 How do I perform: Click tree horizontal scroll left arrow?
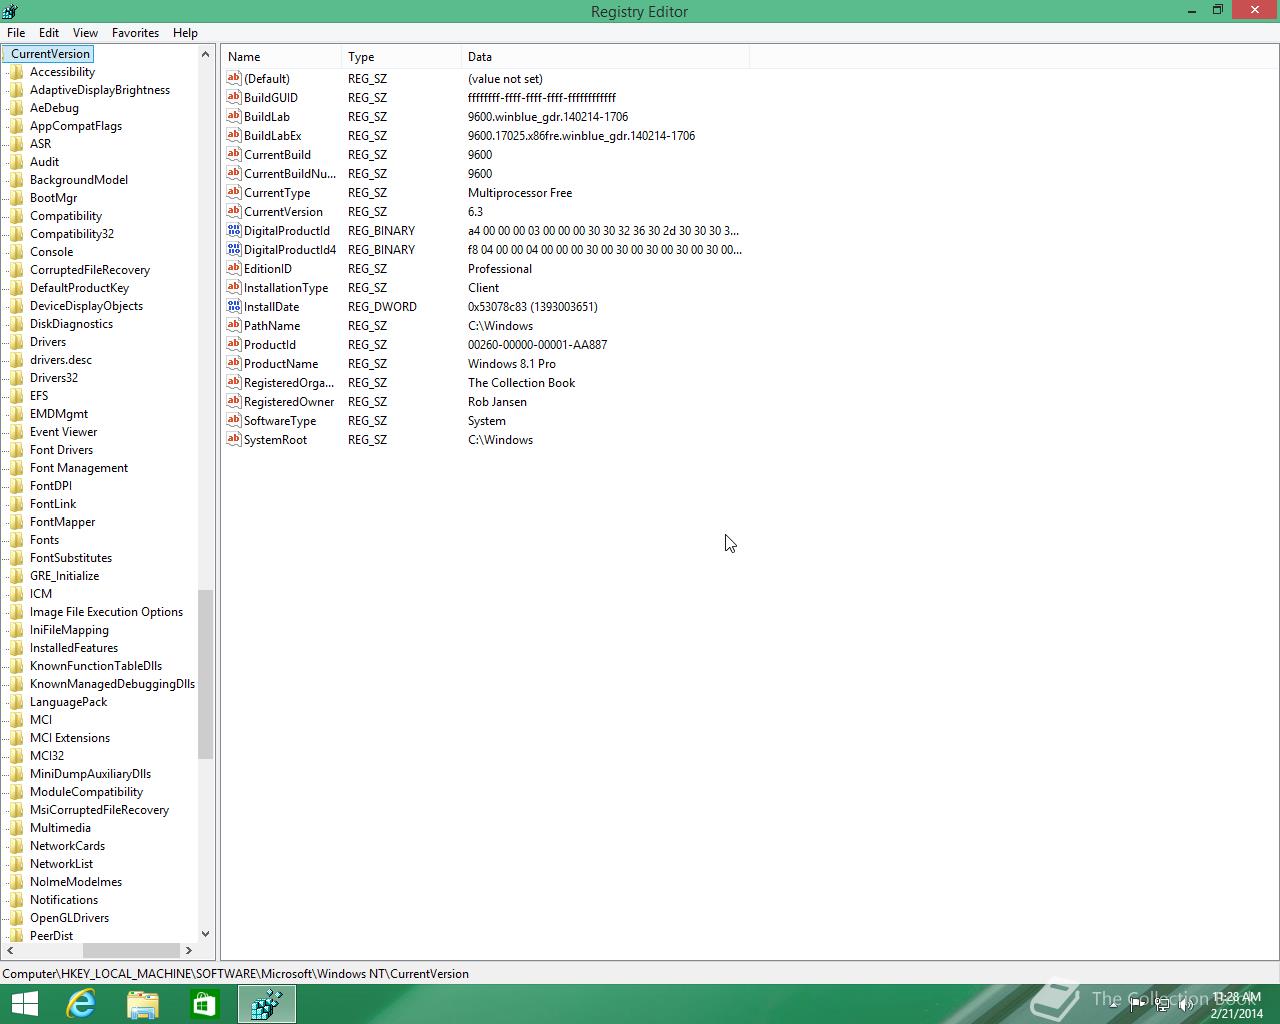10,950
